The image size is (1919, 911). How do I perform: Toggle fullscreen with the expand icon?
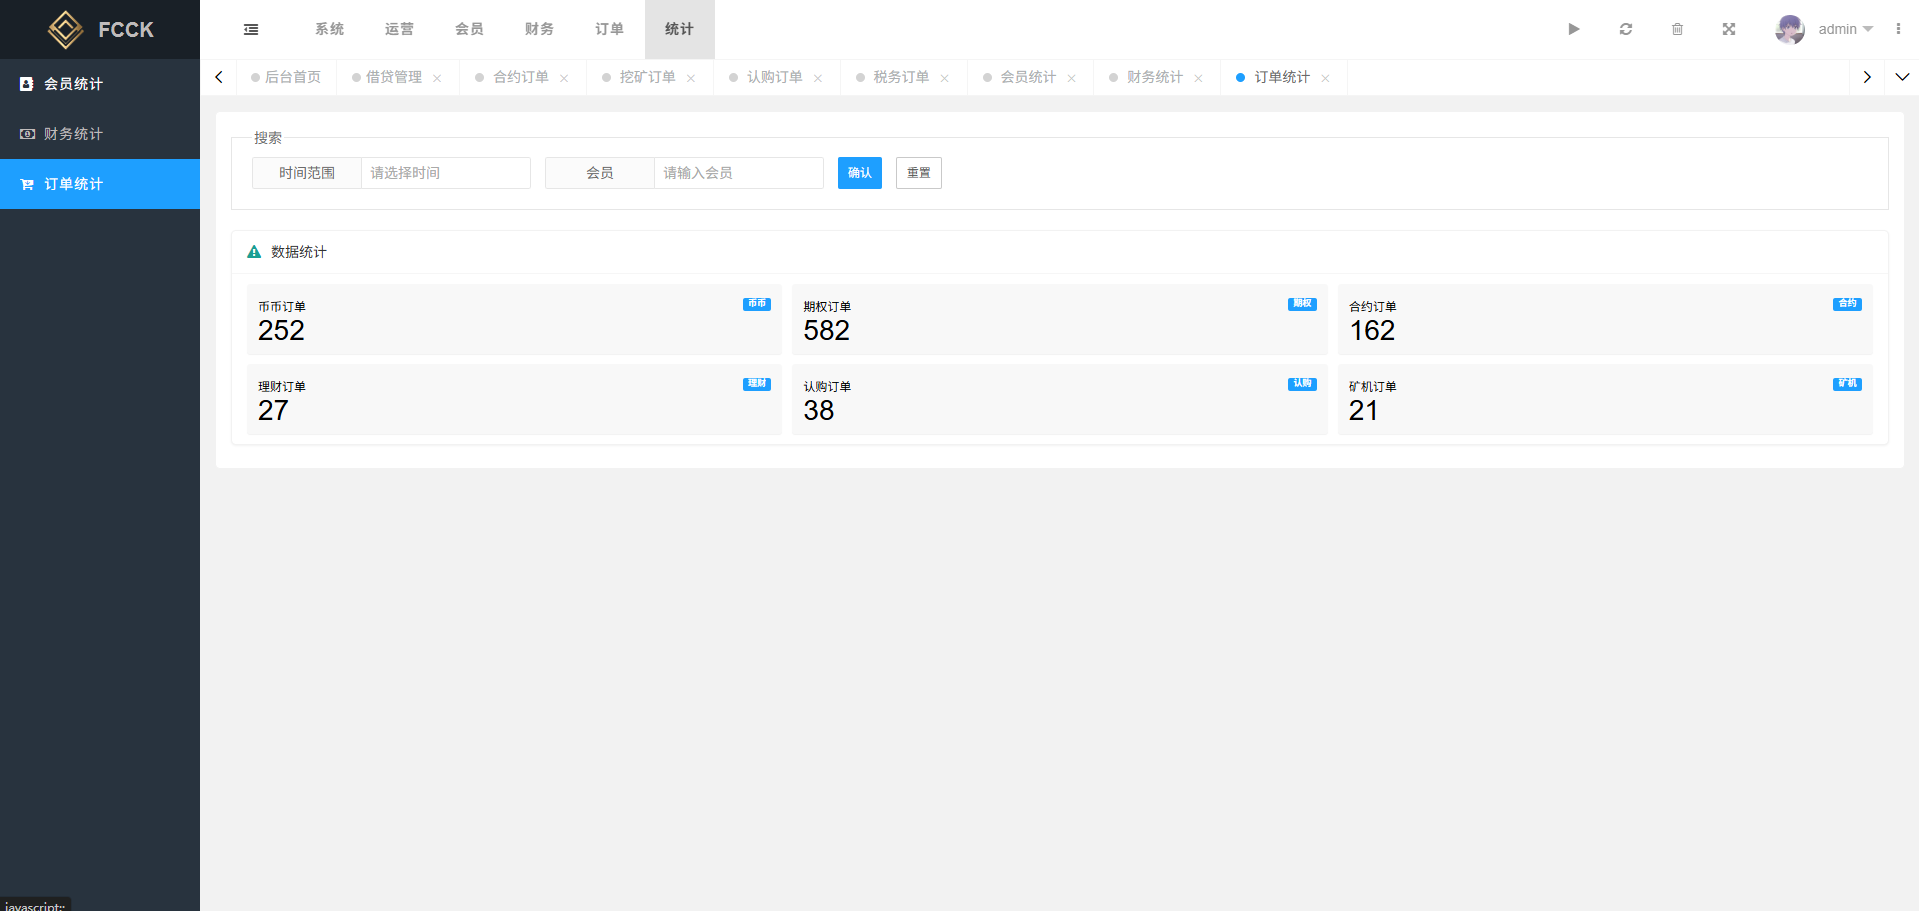click(1729, 29)
